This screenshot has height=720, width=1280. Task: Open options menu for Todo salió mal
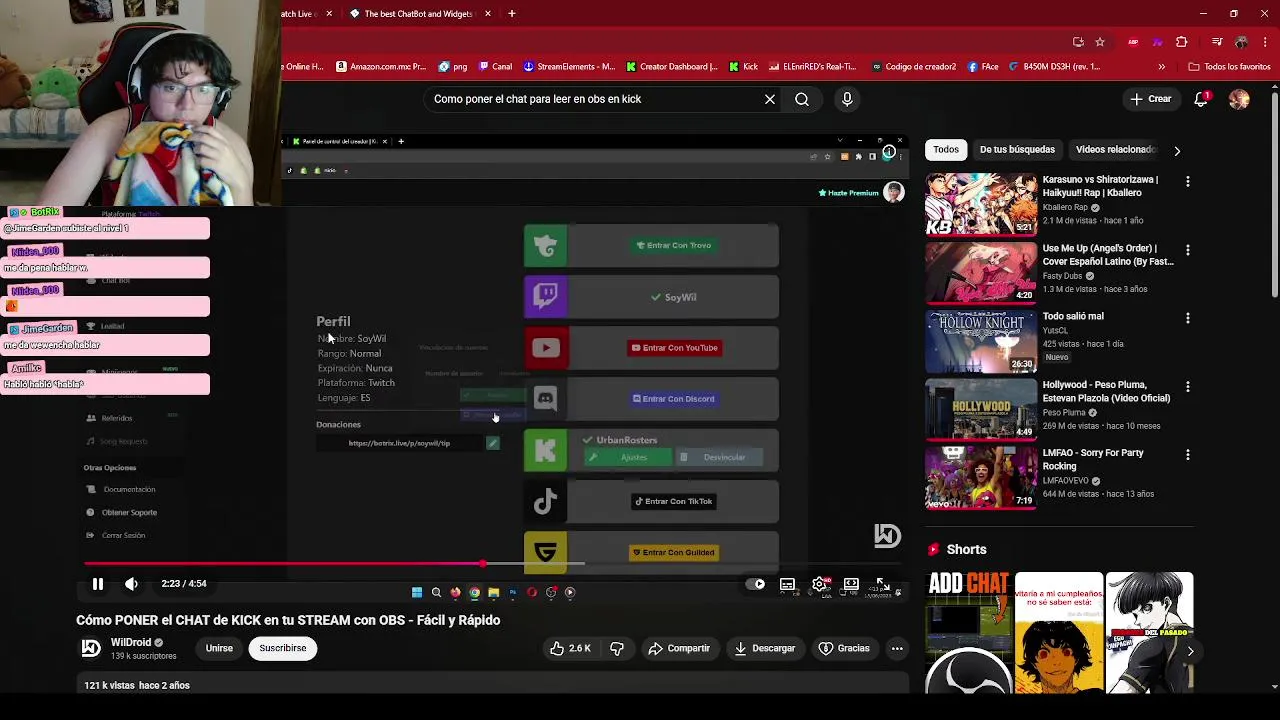[x=1187, y=318]
